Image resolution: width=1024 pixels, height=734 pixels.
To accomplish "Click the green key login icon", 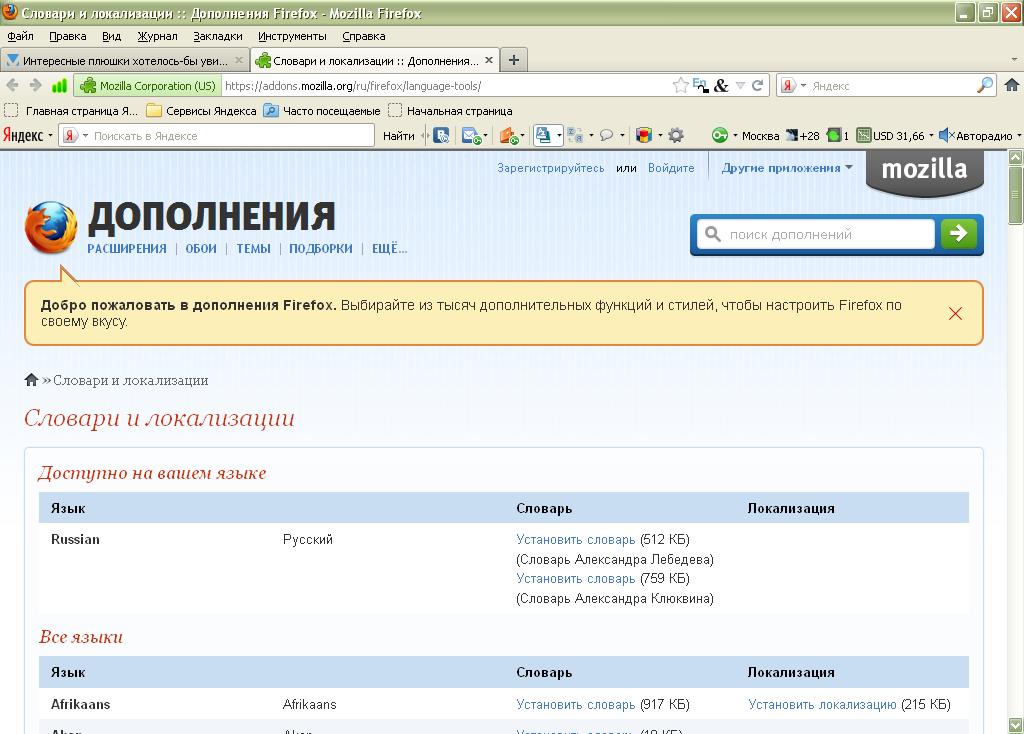I will 720,136.
